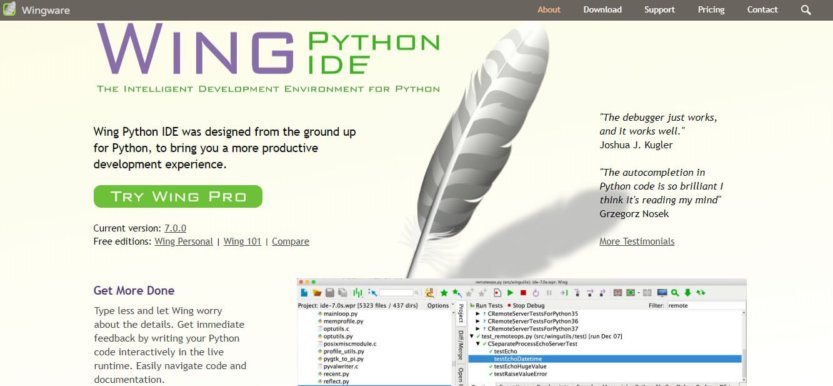Screen dimensions: 833x386
Task: Open the Contact menu item
Action: [762, 10]
